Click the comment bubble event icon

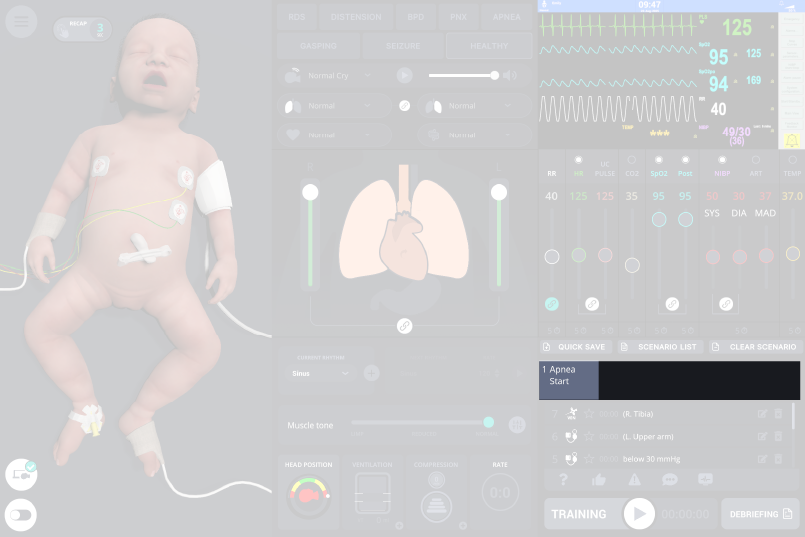[670, 480]
